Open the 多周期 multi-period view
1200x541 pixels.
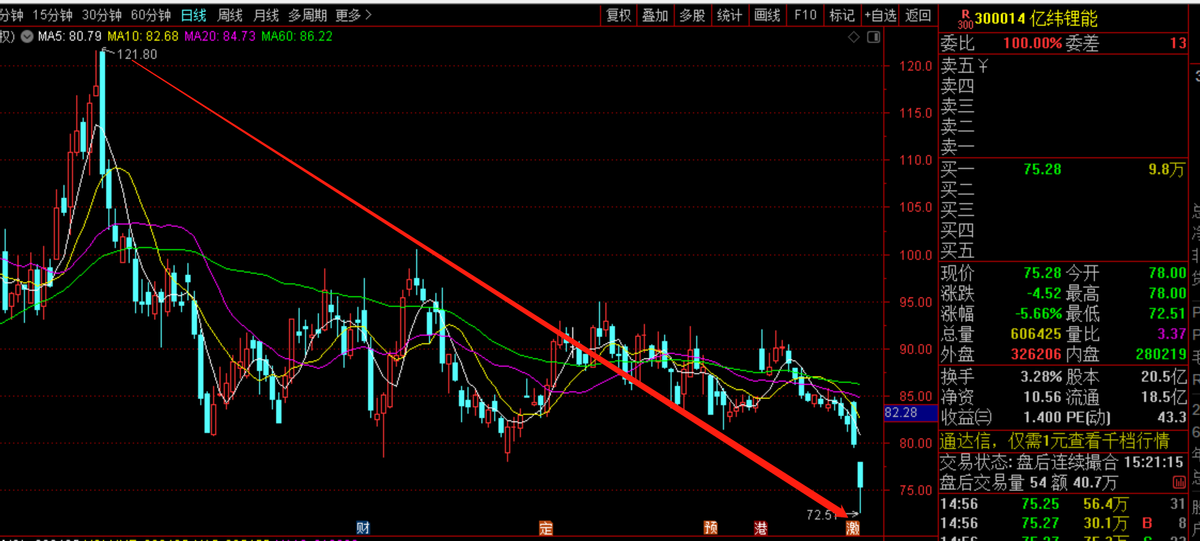pos(308,15)
